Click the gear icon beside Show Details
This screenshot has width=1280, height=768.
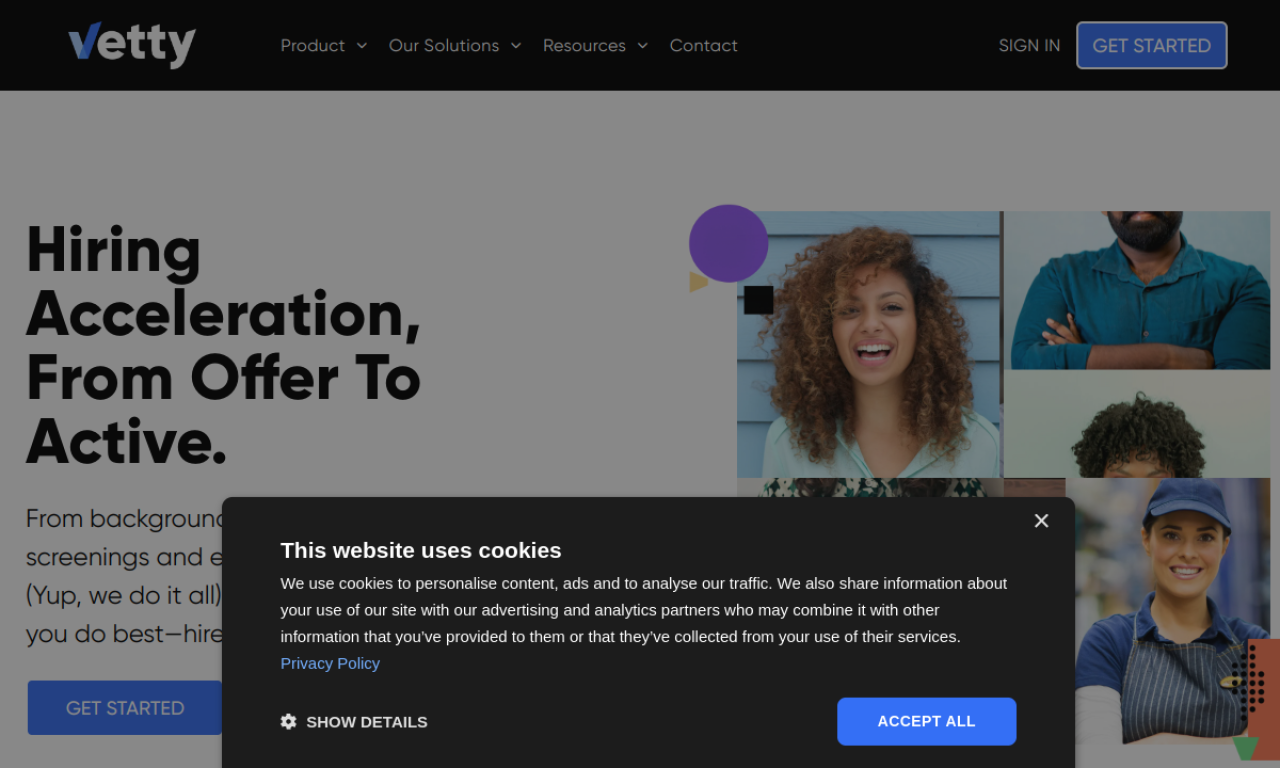pyautogui.click(x=289, y=722)
